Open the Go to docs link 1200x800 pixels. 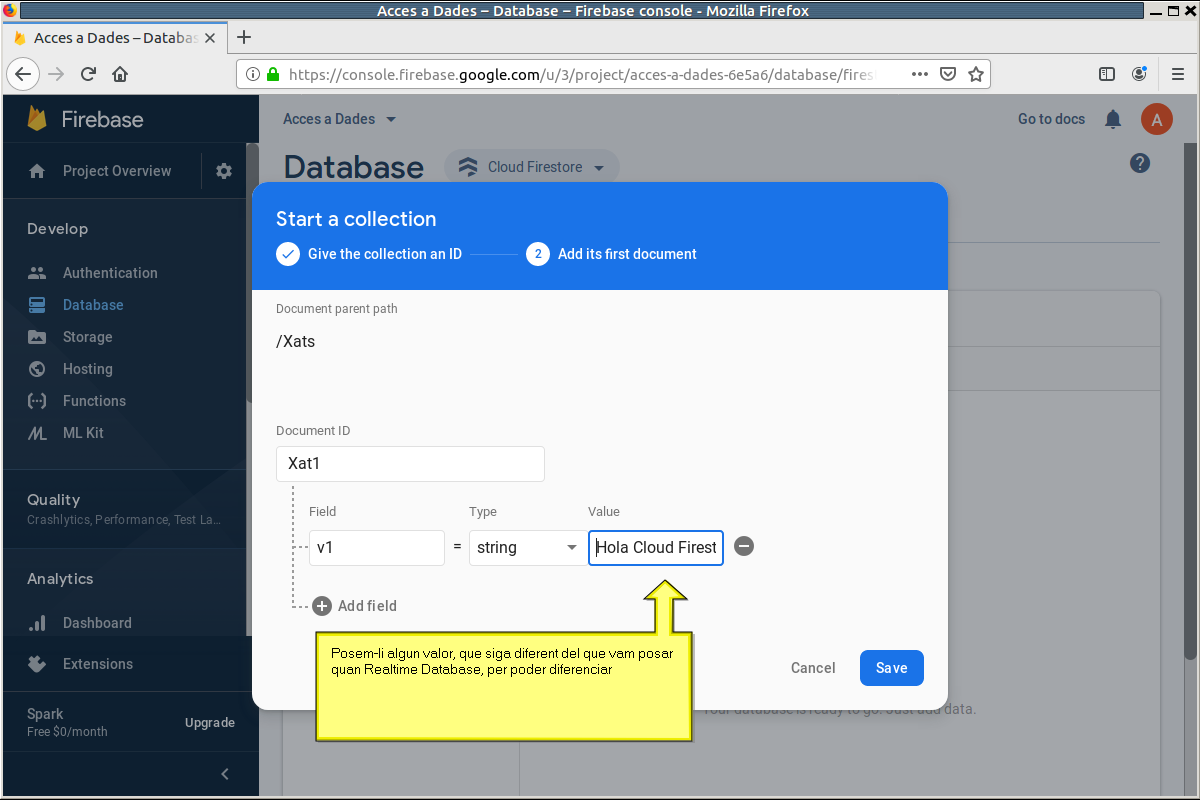[x=1051, y=119]
